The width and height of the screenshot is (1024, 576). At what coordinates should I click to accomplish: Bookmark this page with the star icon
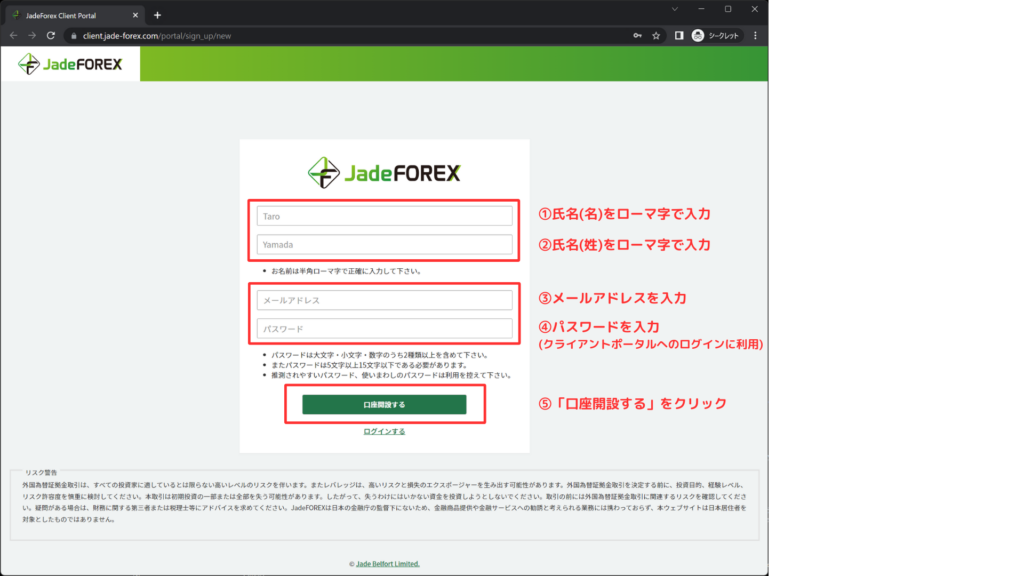click(656, 35)
